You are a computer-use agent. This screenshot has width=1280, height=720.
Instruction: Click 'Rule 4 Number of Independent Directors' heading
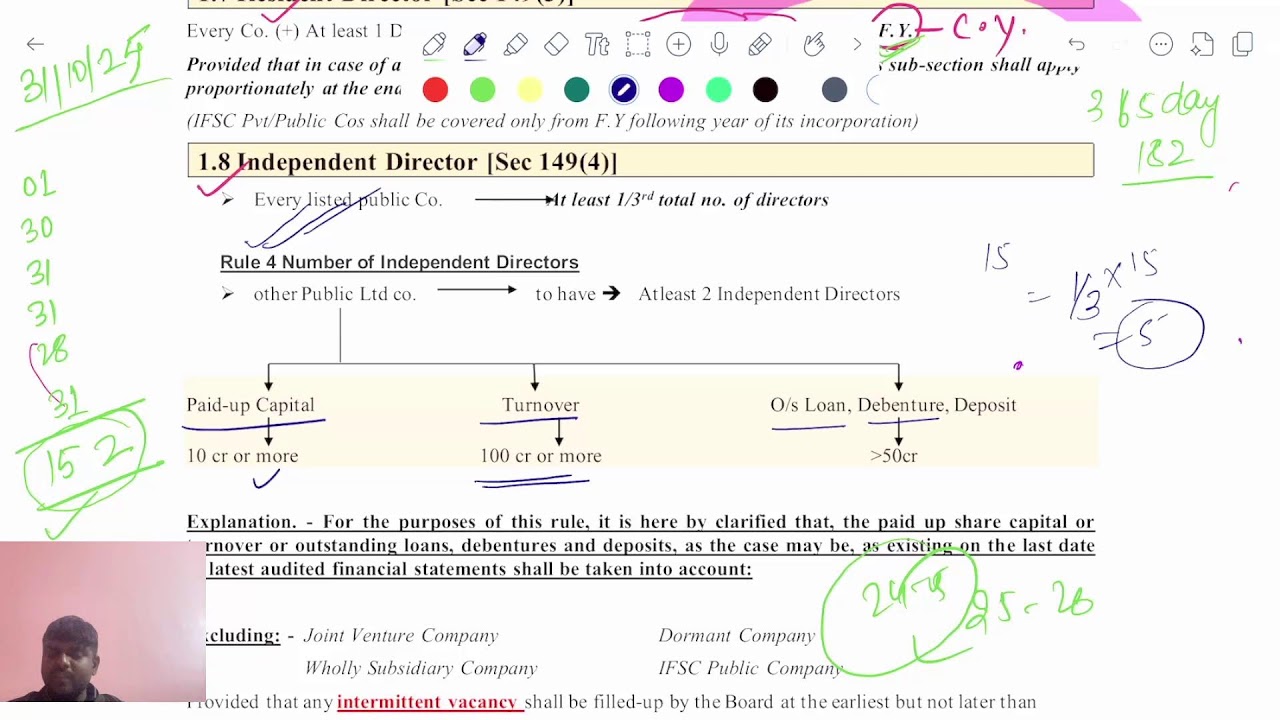[x=399, y=262]
